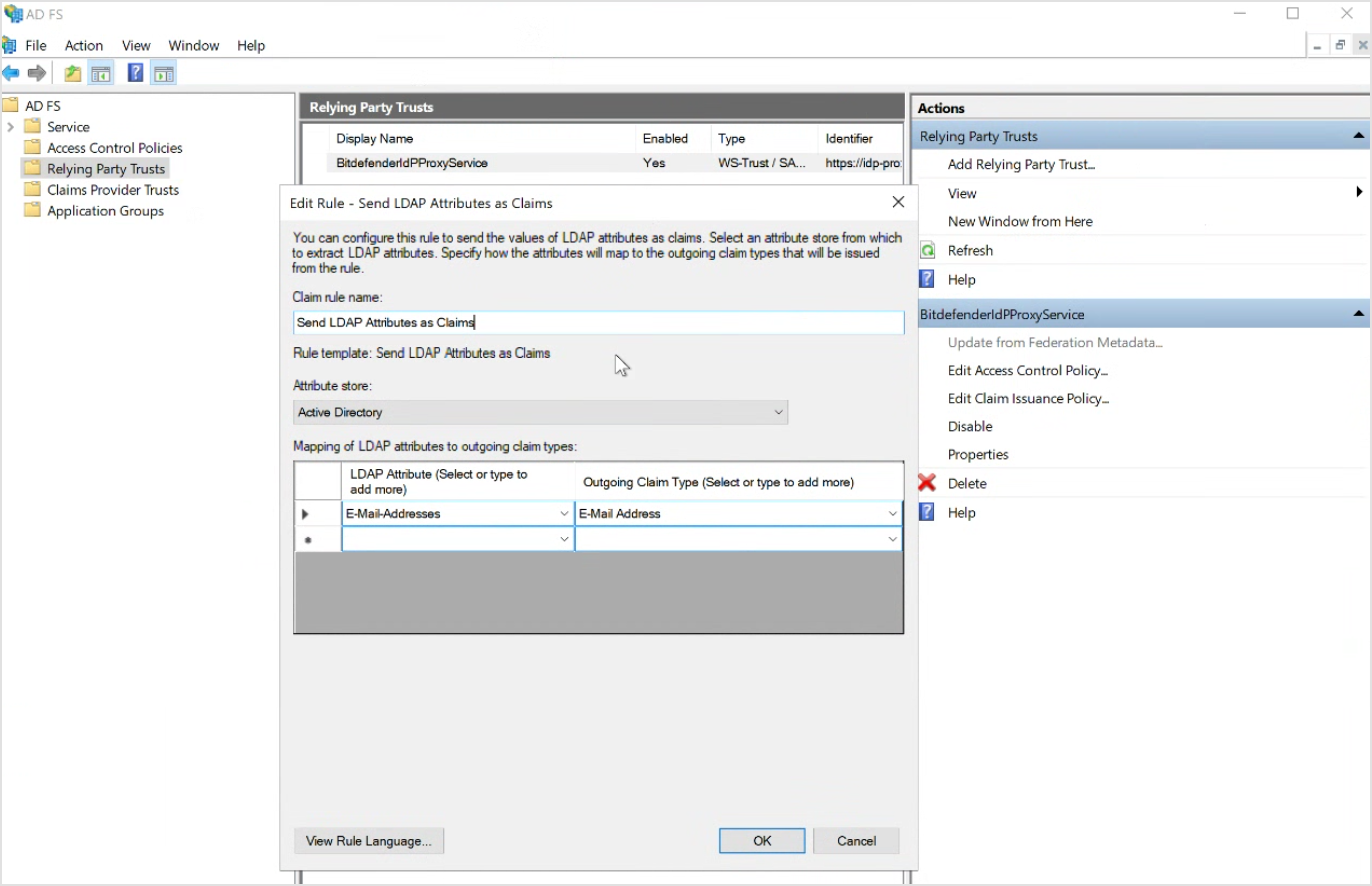The height and width of the screenshot is (886, 1372).
Task: Click Edit Access Control Policy action
Action: 1027,370
